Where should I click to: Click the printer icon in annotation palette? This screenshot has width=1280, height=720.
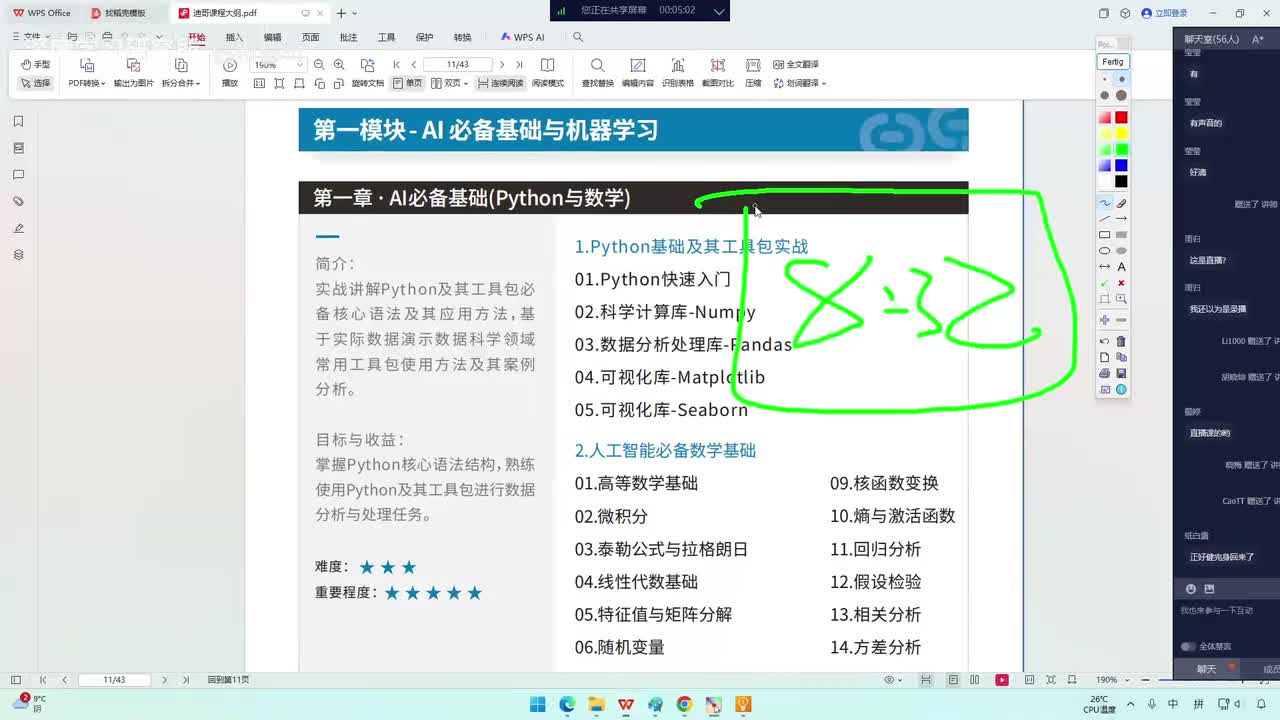[1105, 373]
